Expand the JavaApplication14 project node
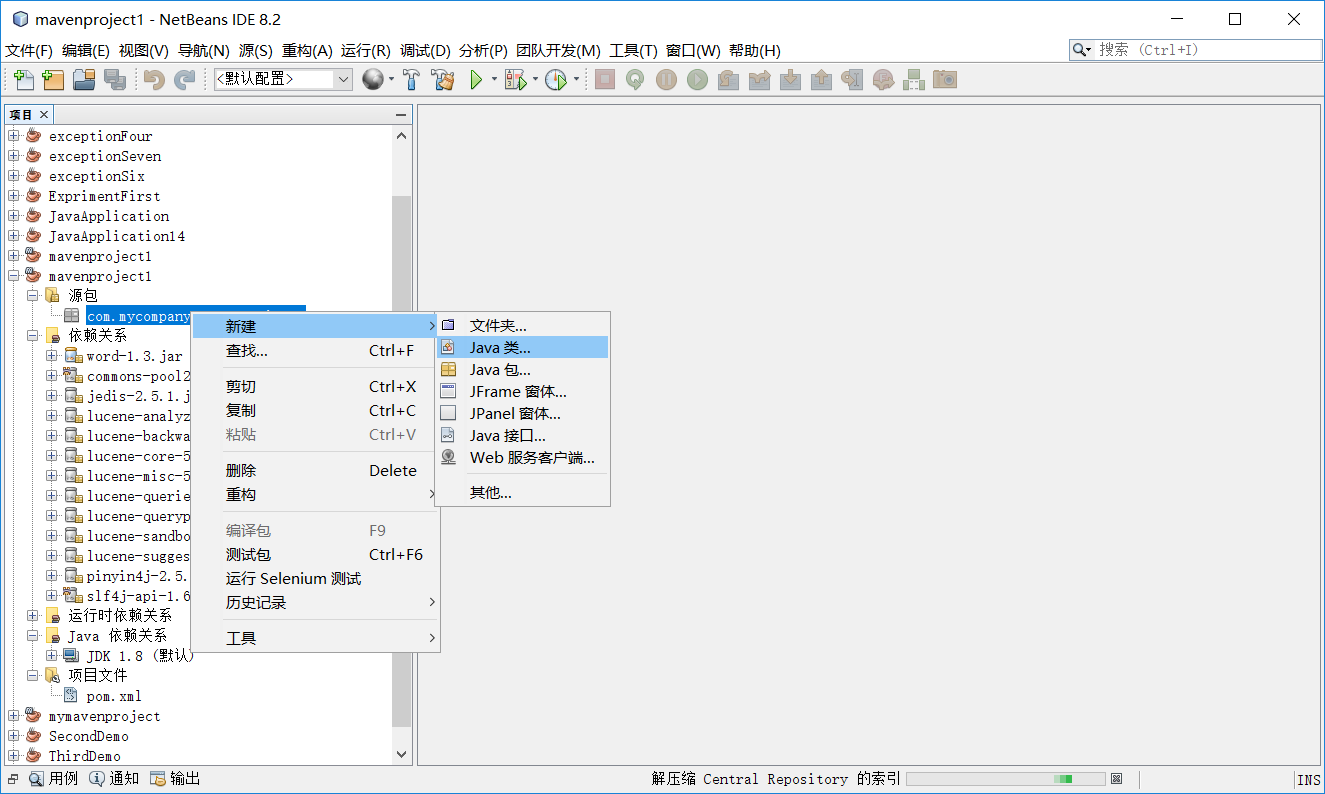 14,236
